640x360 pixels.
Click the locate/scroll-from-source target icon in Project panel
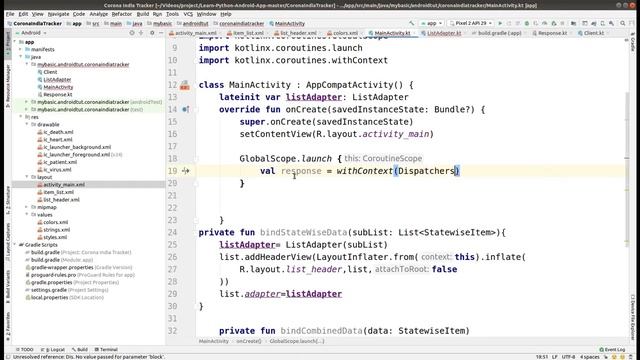pyautogui.click(x=132, y=33)
